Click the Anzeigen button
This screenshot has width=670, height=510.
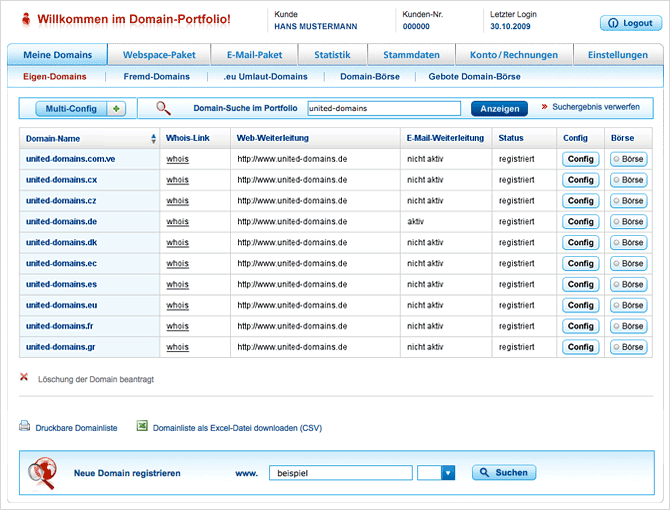coord(499,108)
